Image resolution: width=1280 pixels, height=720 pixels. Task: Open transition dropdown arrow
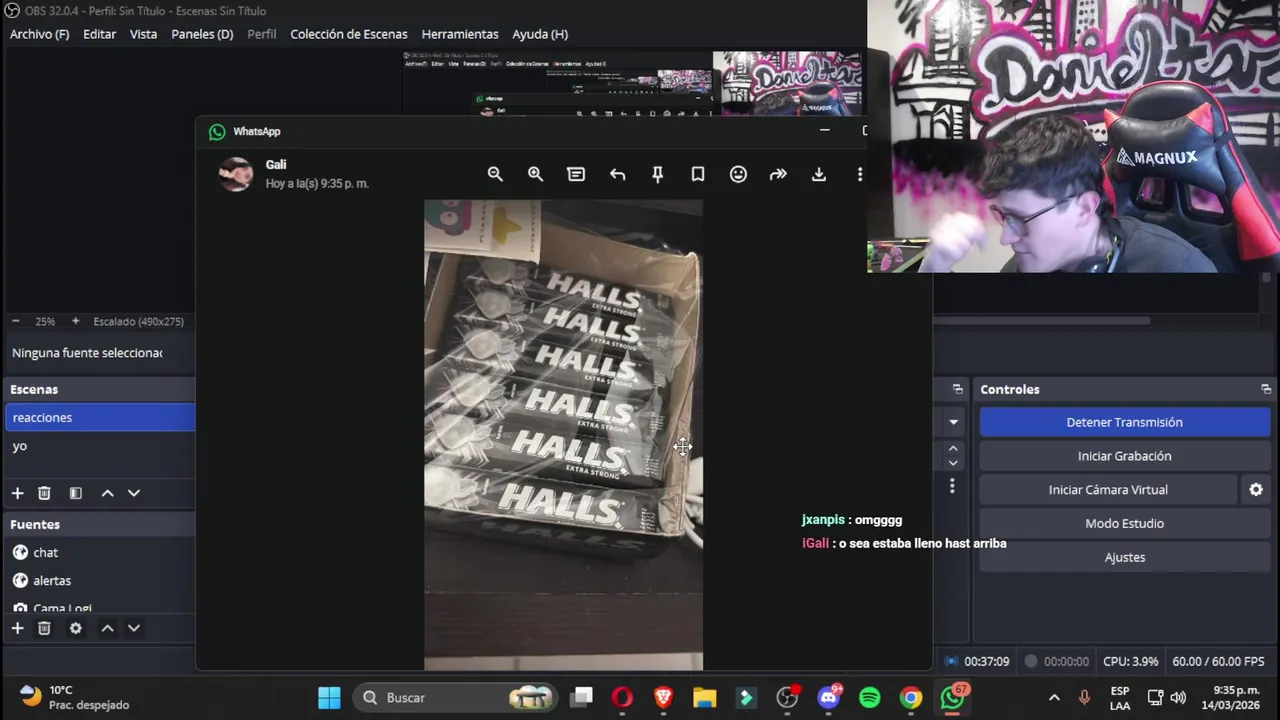pos(953,422)
